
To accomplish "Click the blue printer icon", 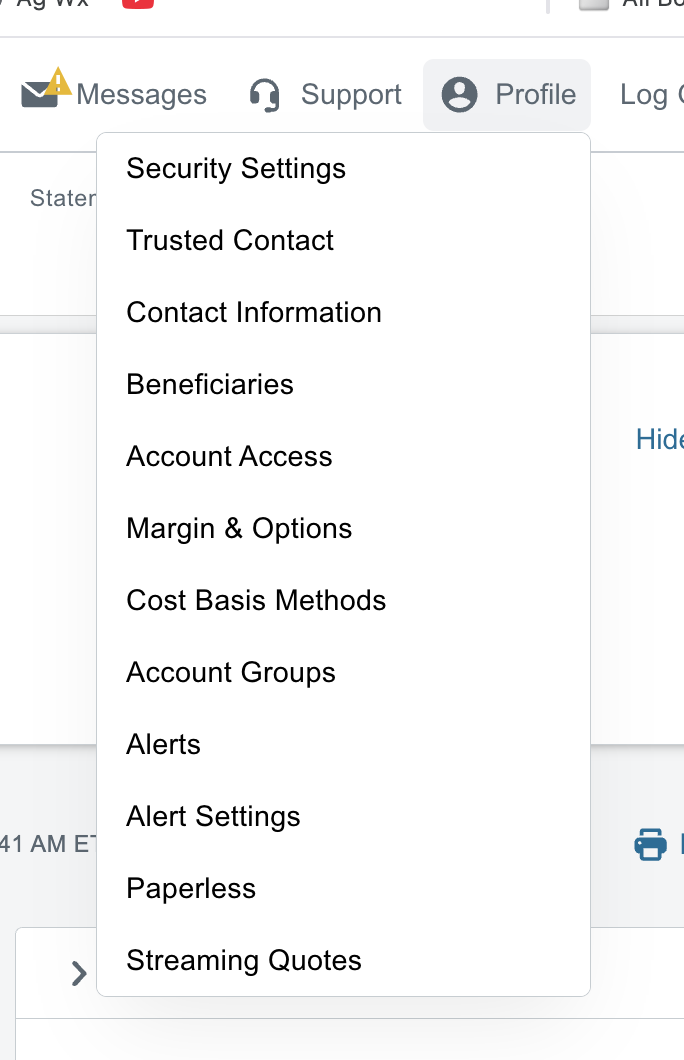I will pyautogui.click(x=651, y=845).
